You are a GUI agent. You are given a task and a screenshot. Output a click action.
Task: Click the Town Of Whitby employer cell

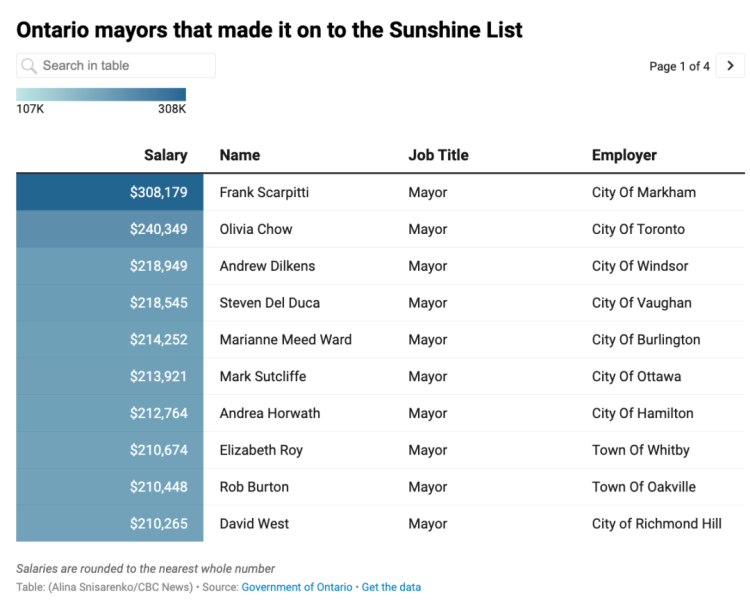[x=640, y=450]
